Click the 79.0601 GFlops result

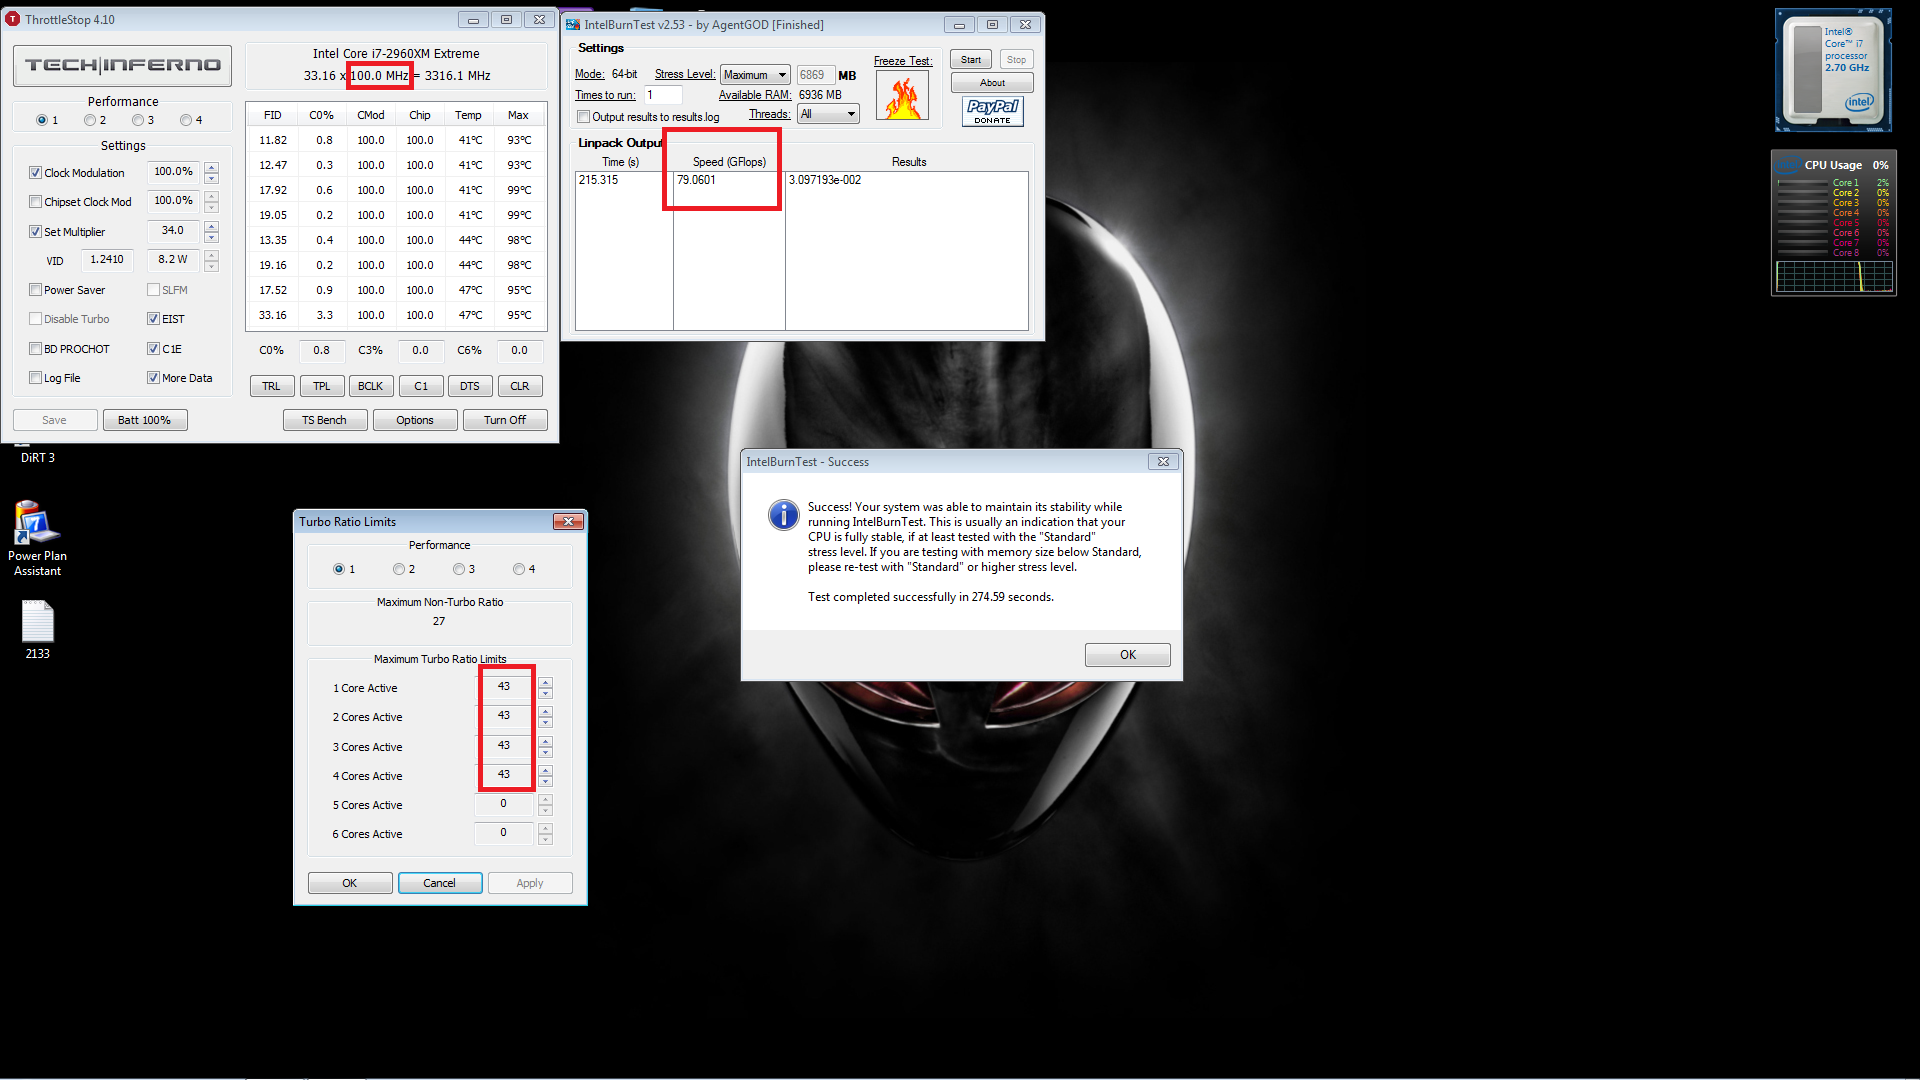click(x=697, y=180)
